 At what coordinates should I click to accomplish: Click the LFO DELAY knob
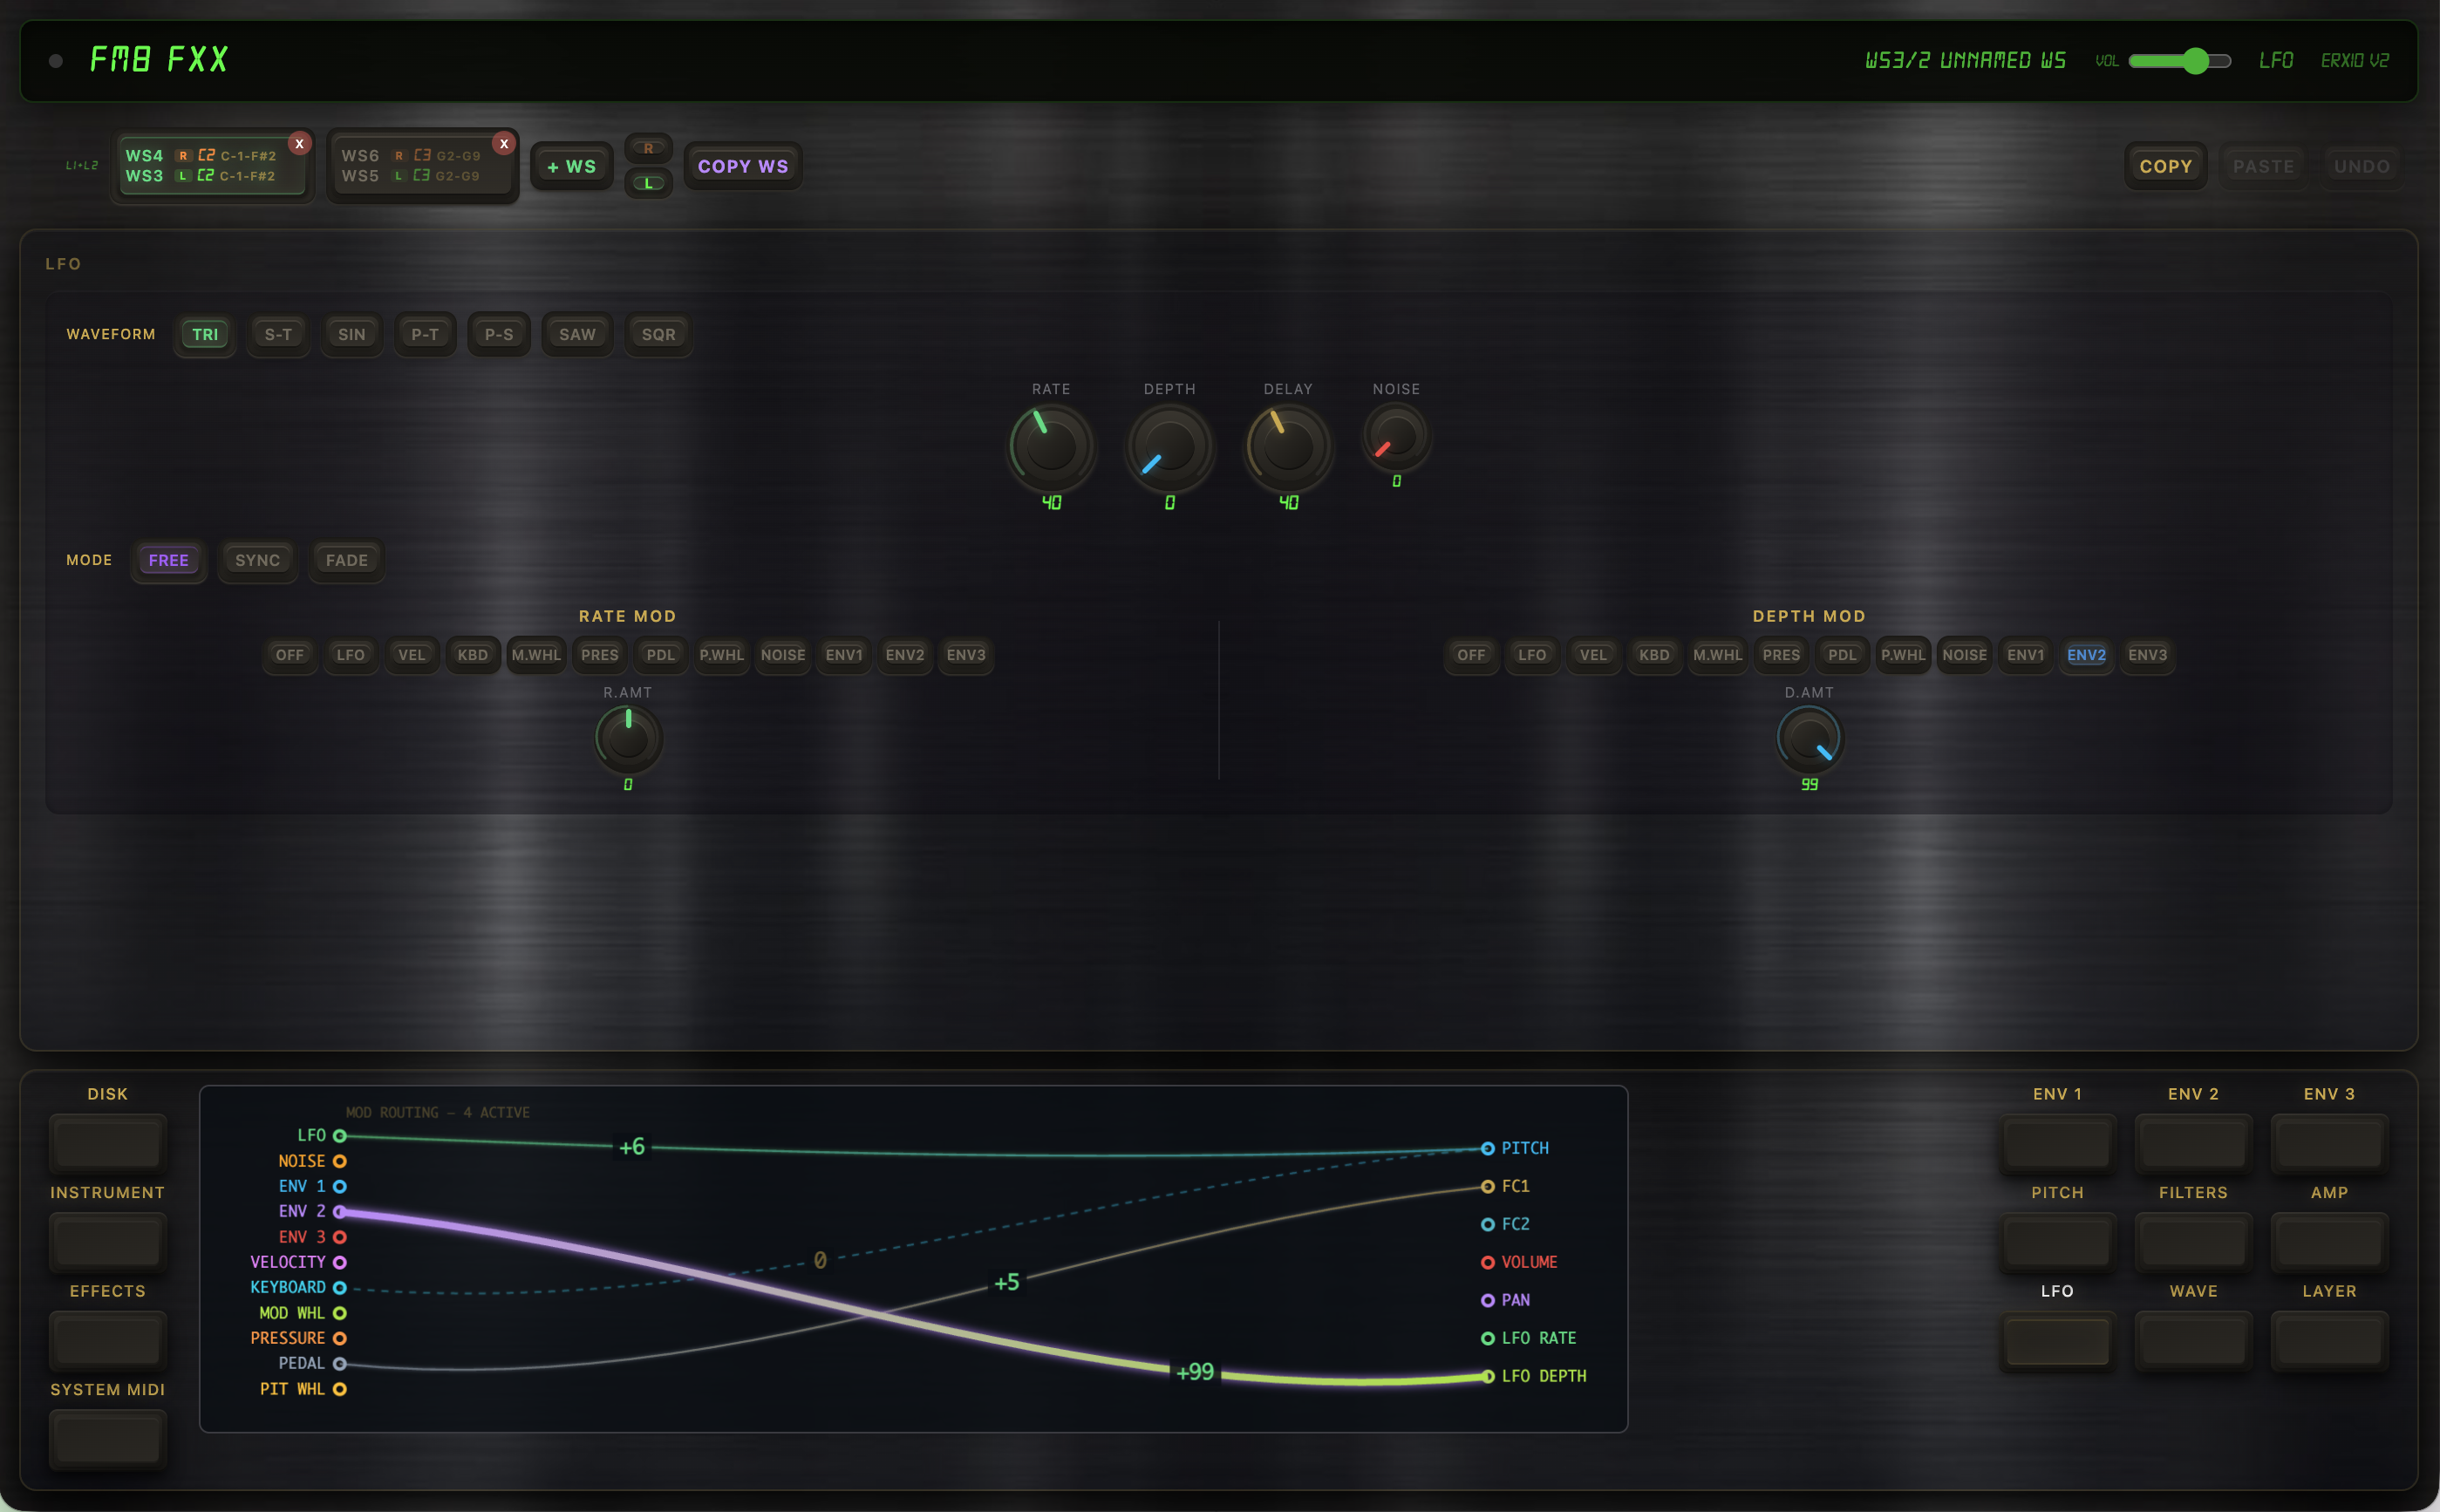pos(1288,446)
